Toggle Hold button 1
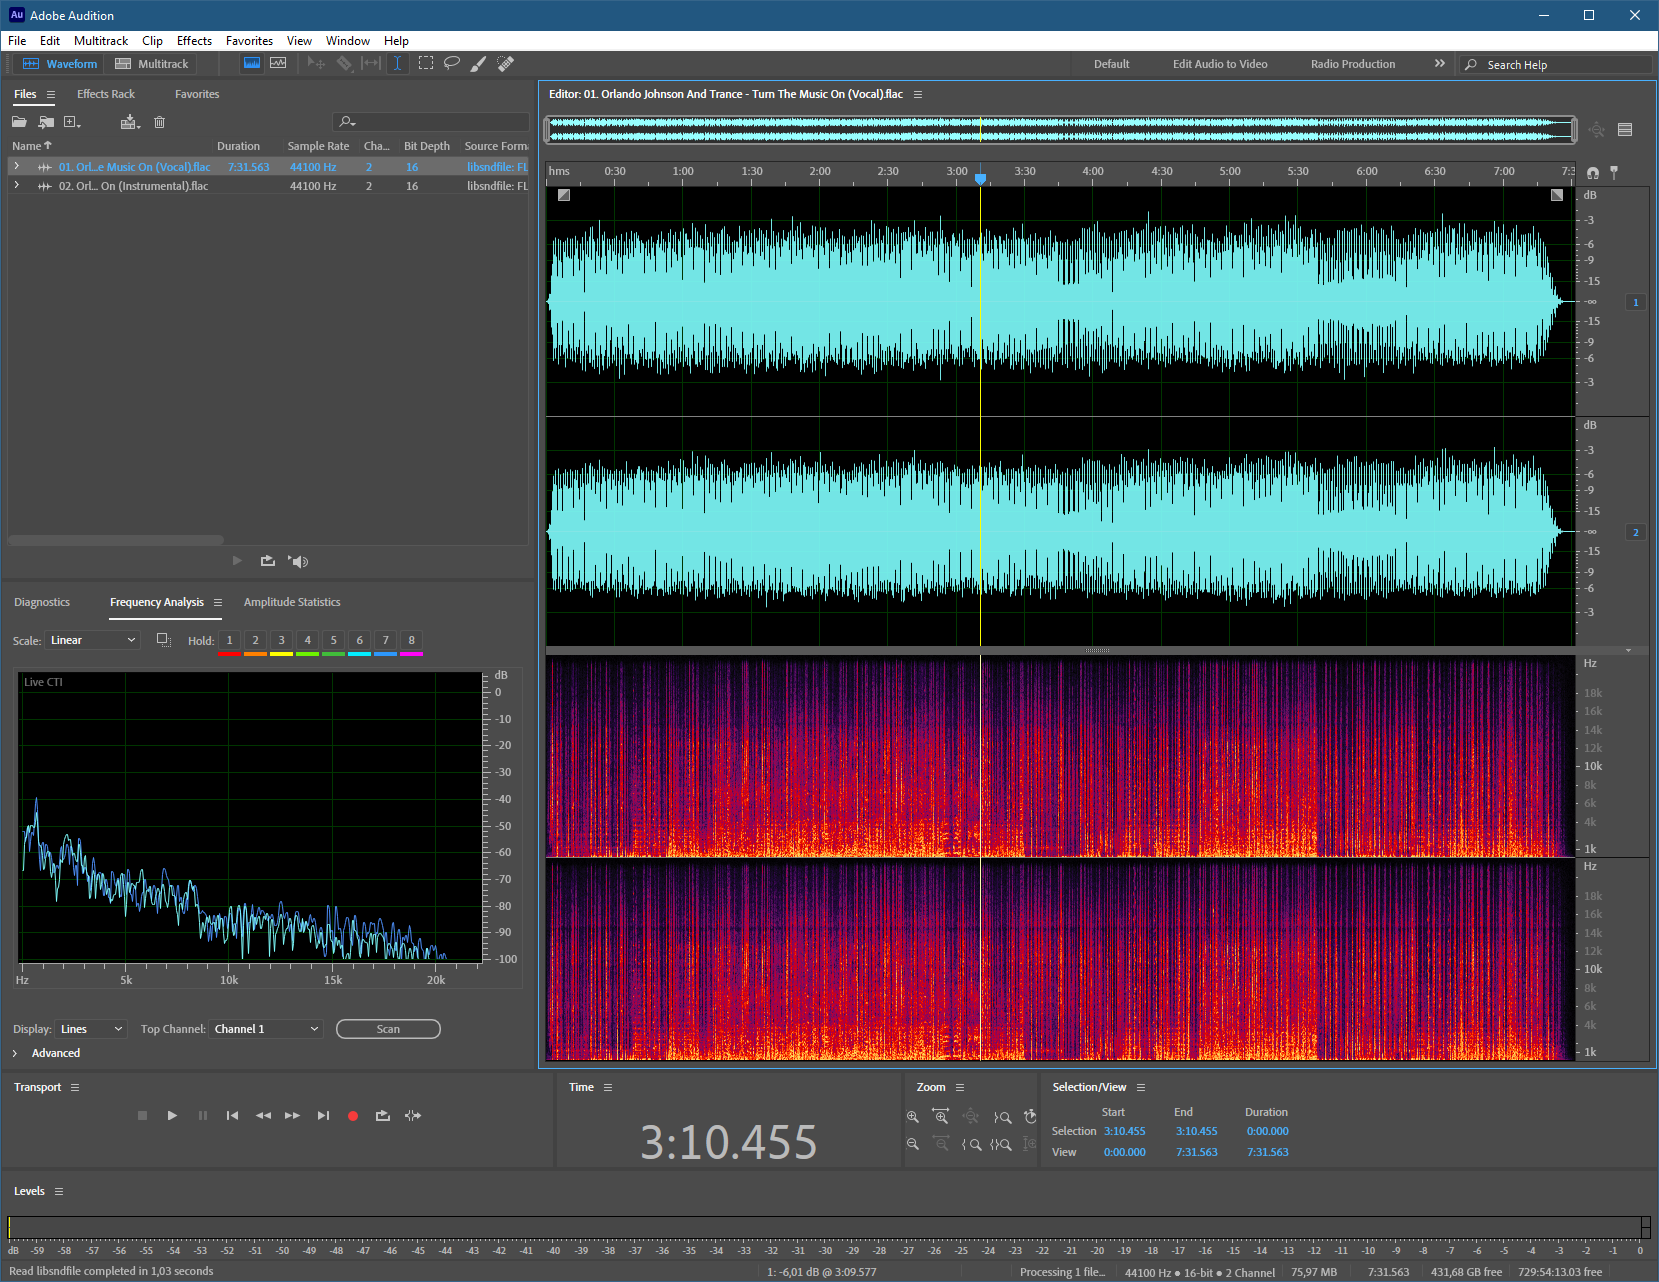The height and width of the screenshot is (1282, 1659). [229, 641]
